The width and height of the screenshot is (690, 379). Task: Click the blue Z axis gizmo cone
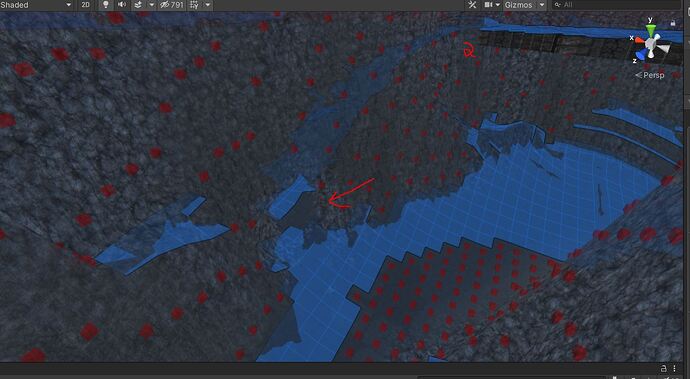click(642, 54)
